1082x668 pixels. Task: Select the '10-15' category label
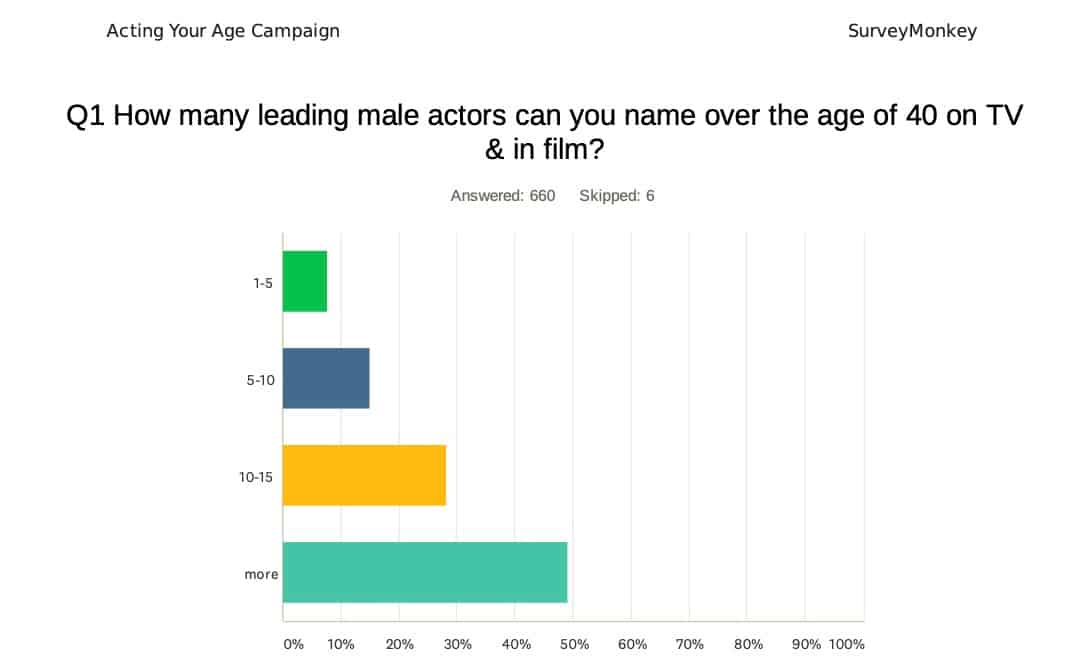pyautogui.click(x=256, y=476)
